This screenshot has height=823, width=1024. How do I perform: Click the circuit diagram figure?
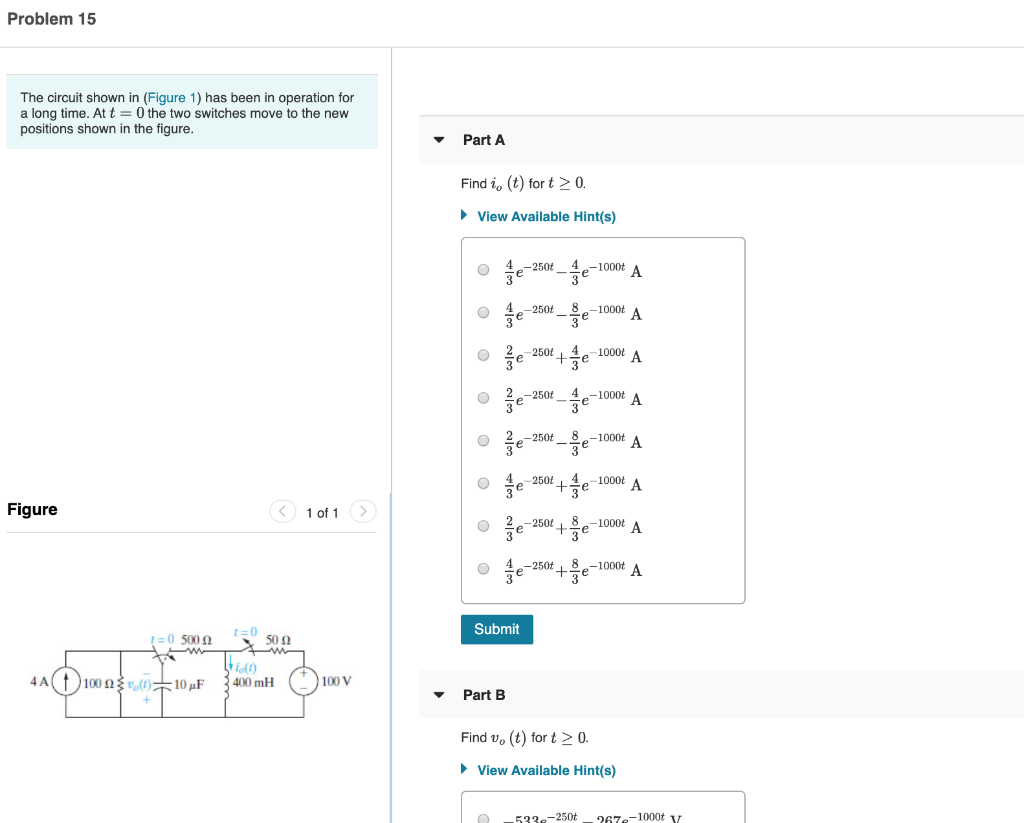point(191,674)
